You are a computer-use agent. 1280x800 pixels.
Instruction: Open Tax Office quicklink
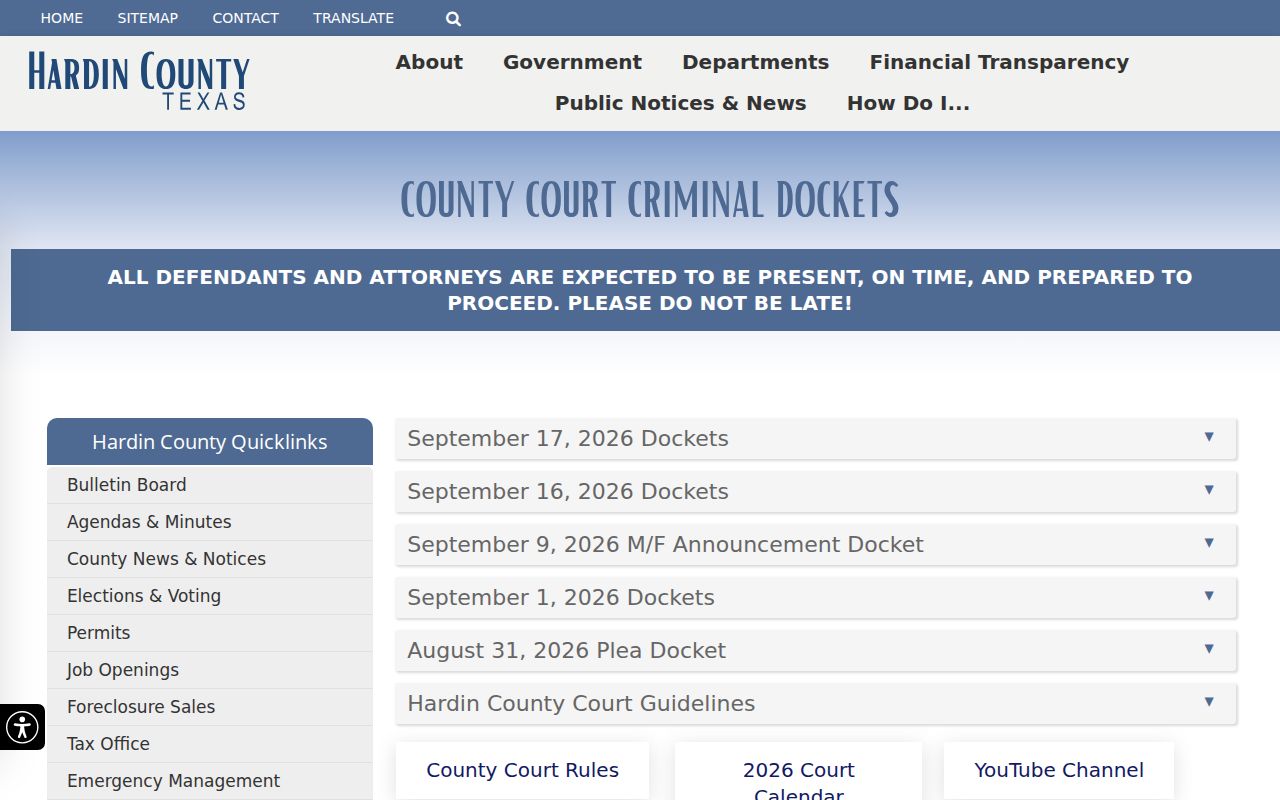coord(210,744)
